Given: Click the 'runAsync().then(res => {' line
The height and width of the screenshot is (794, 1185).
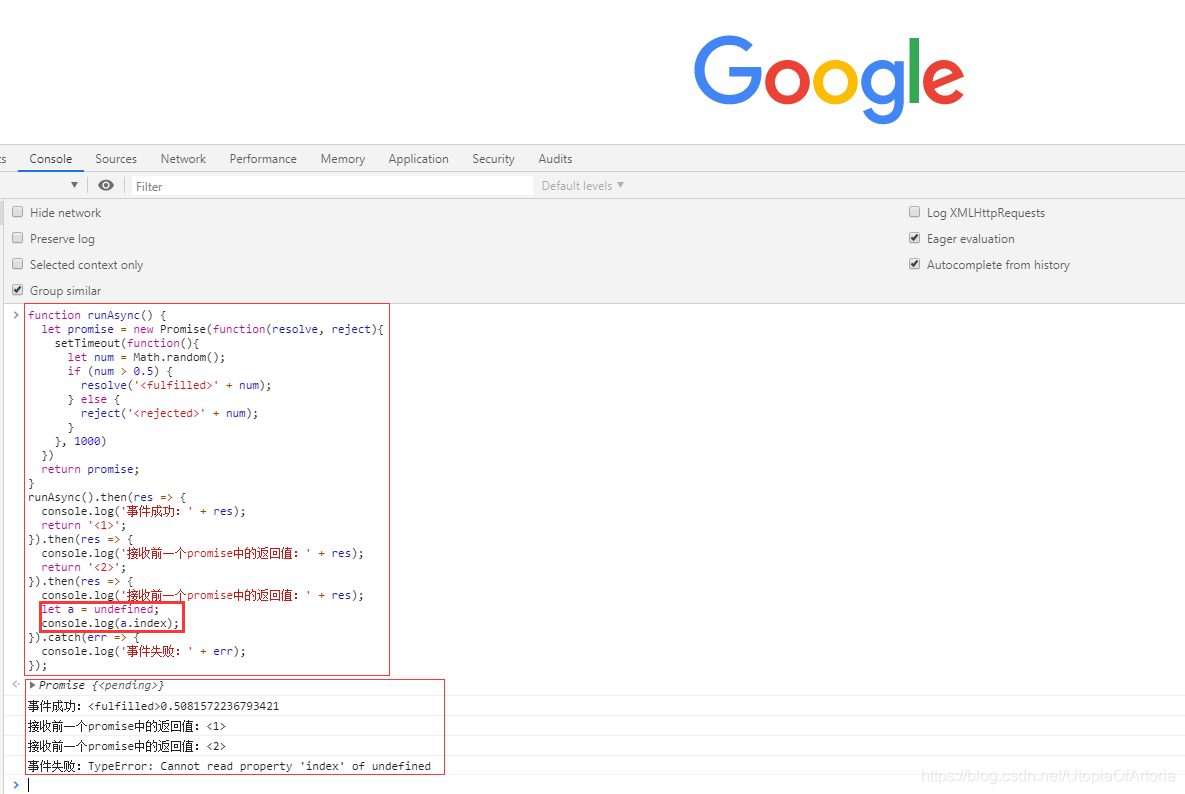Looking at the screenshot, I should 107,497.
